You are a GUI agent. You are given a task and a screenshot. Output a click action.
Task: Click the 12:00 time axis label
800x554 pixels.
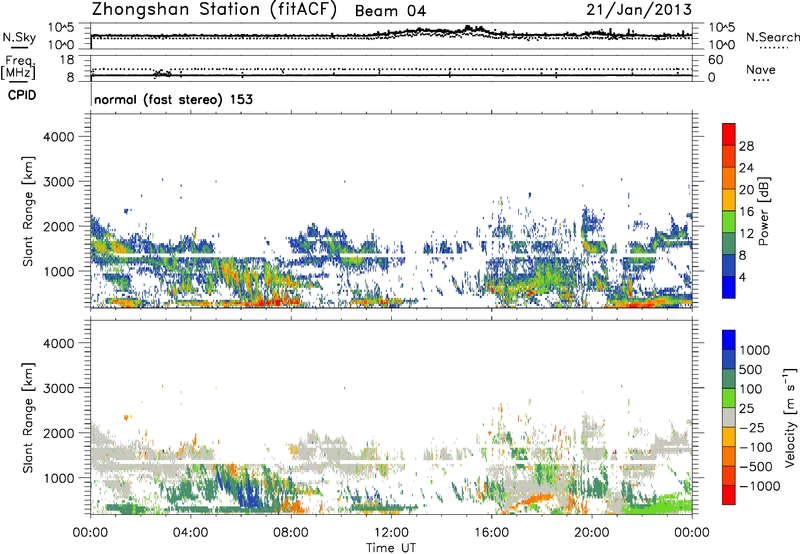(x=391, y=533)
